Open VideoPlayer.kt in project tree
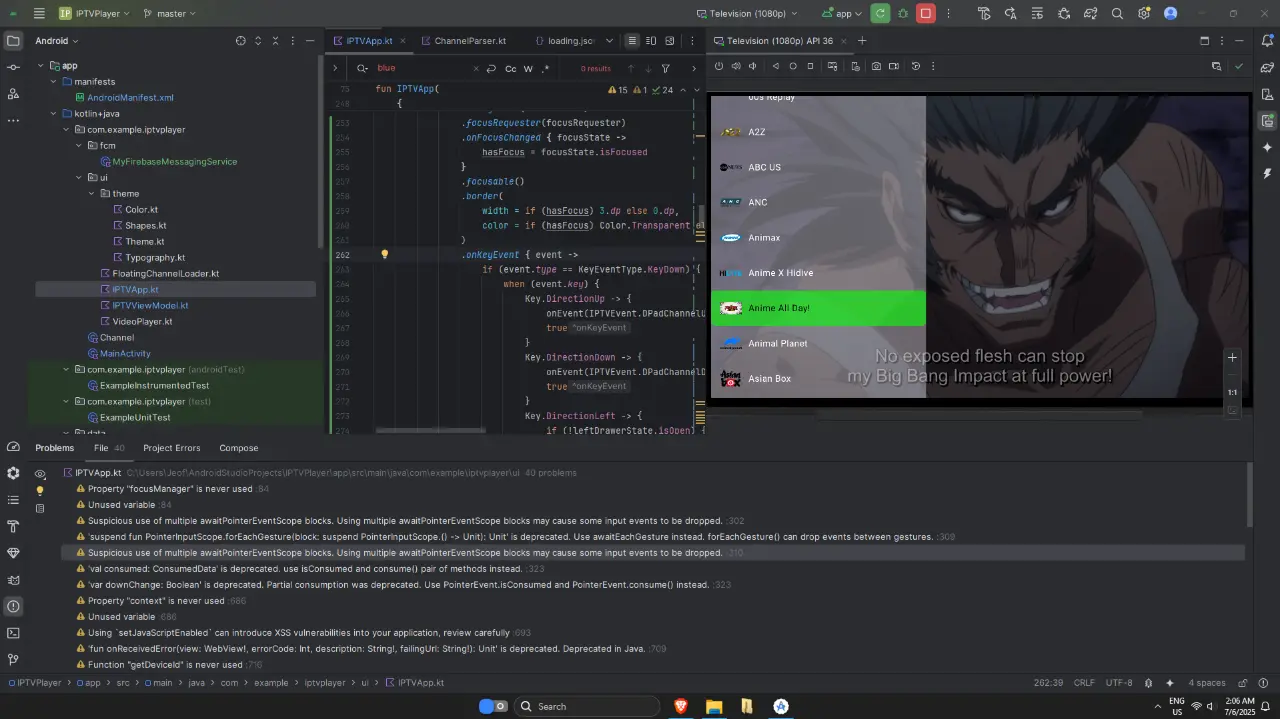The width and height of the screenshot is (1280, 719). (x=142, y=321)
